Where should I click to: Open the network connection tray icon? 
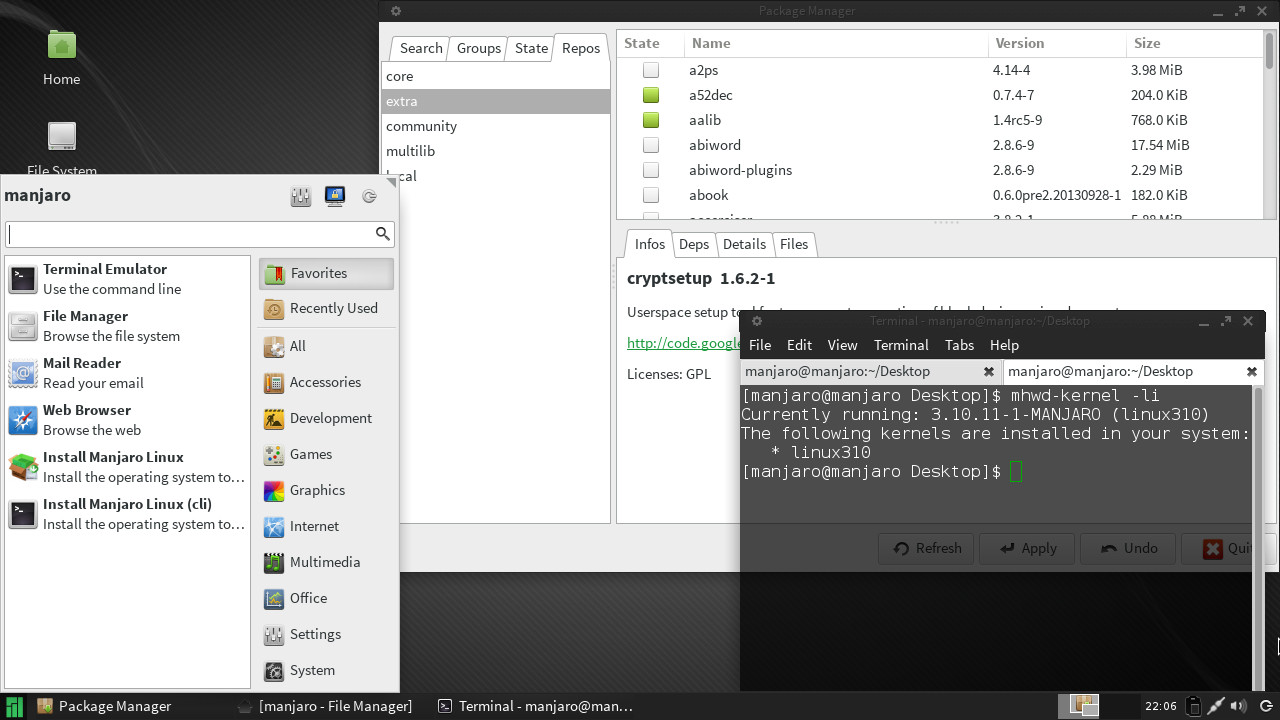(x=1216, y=706)
